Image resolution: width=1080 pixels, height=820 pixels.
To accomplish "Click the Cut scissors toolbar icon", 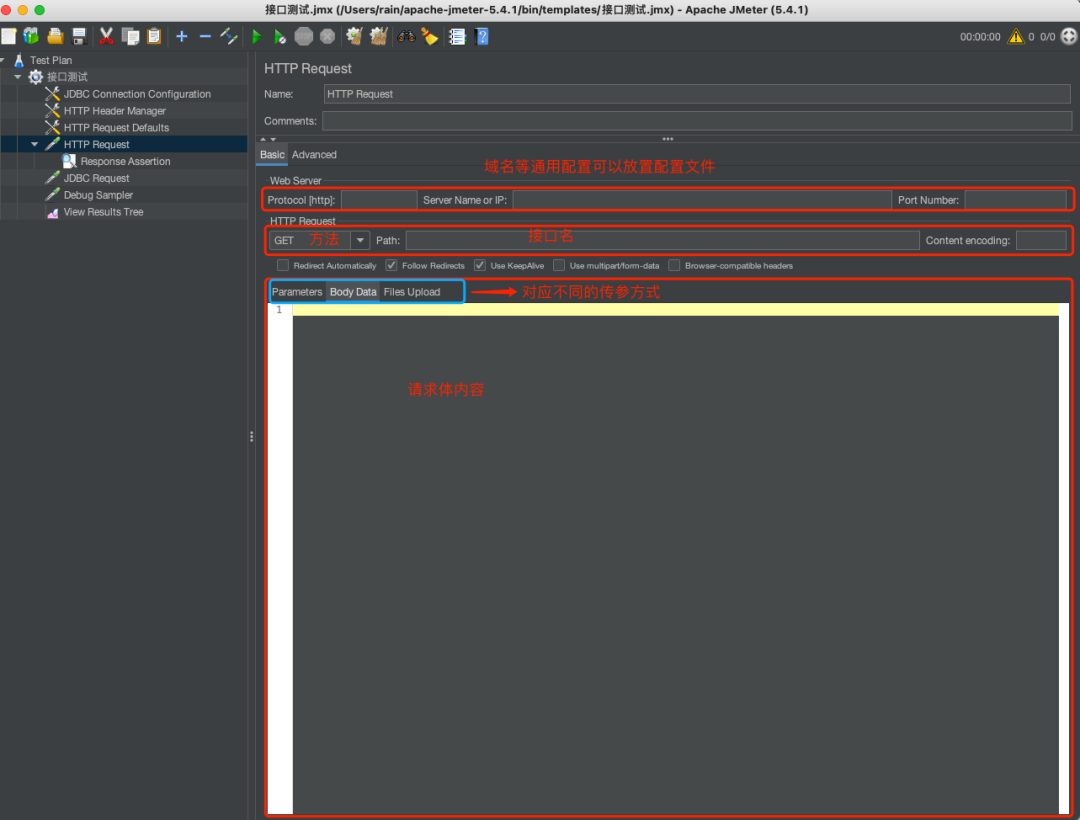I will (105, 37).
